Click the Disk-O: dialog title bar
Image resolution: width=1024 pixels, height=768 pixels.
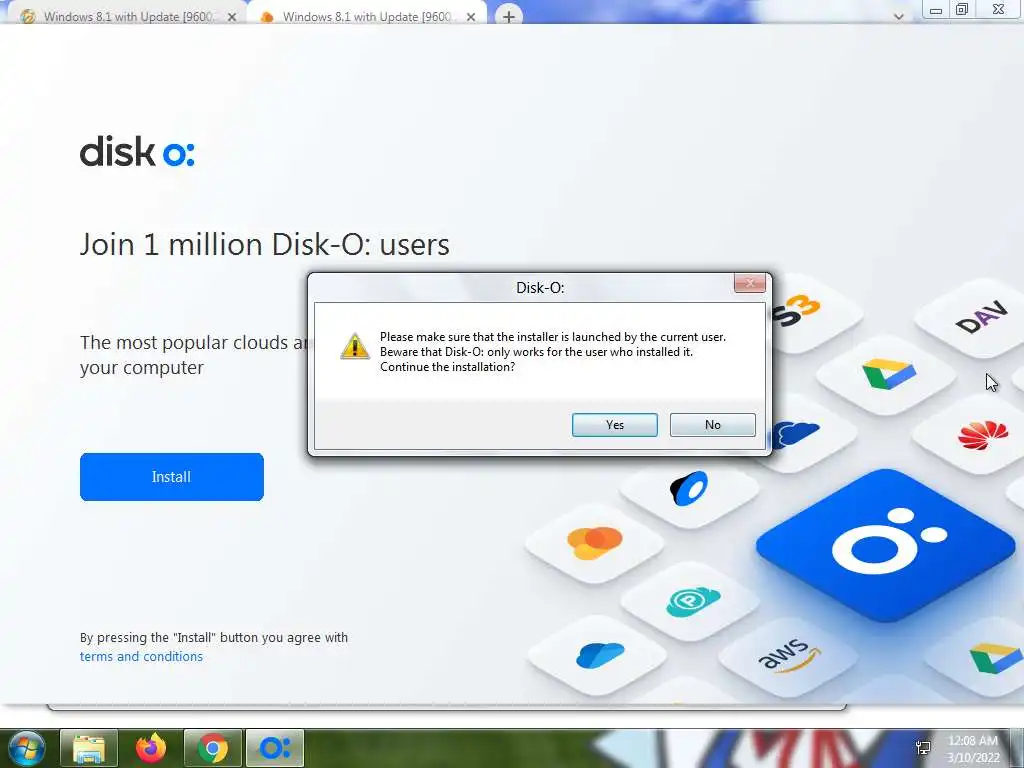pyautogui.click(x=539, y=287)
